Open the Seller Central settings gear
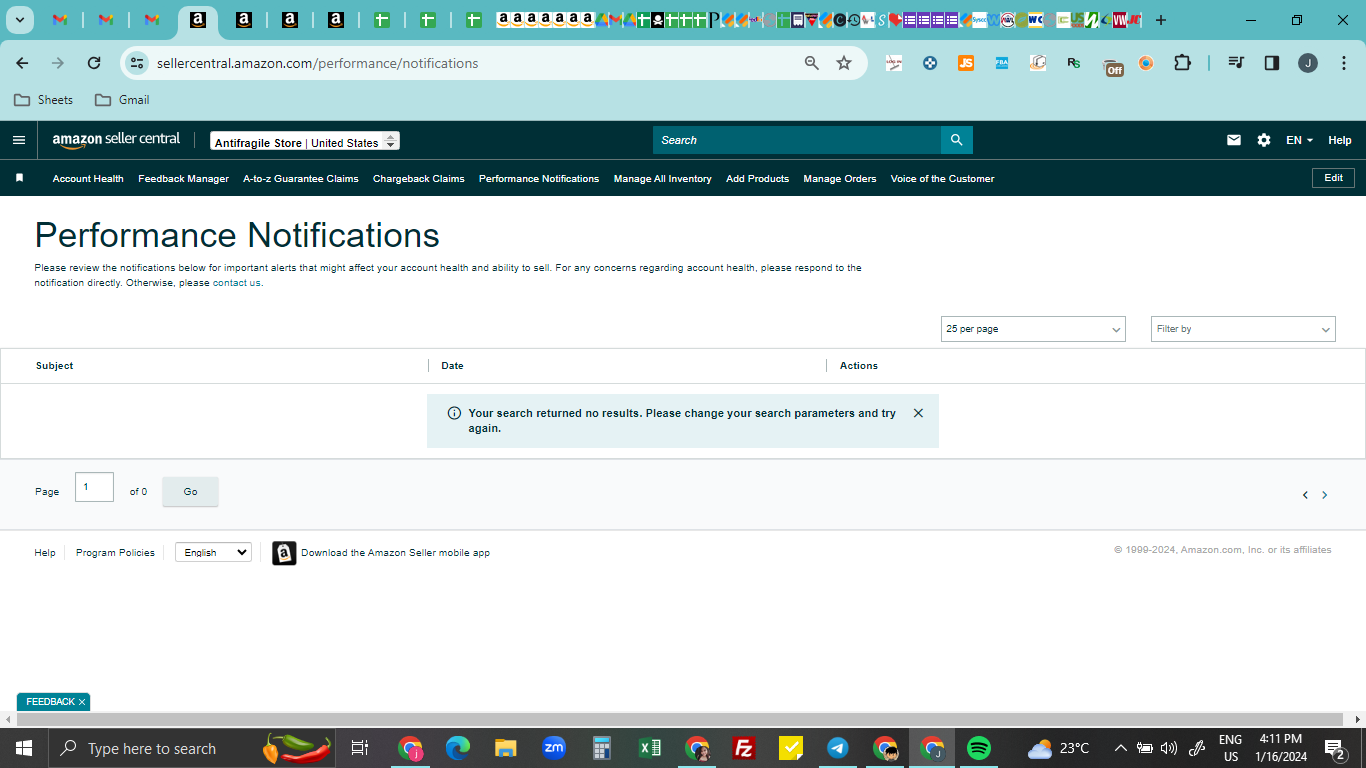The height and width of the screenshot is (768, 1366). coord(1264,140)
